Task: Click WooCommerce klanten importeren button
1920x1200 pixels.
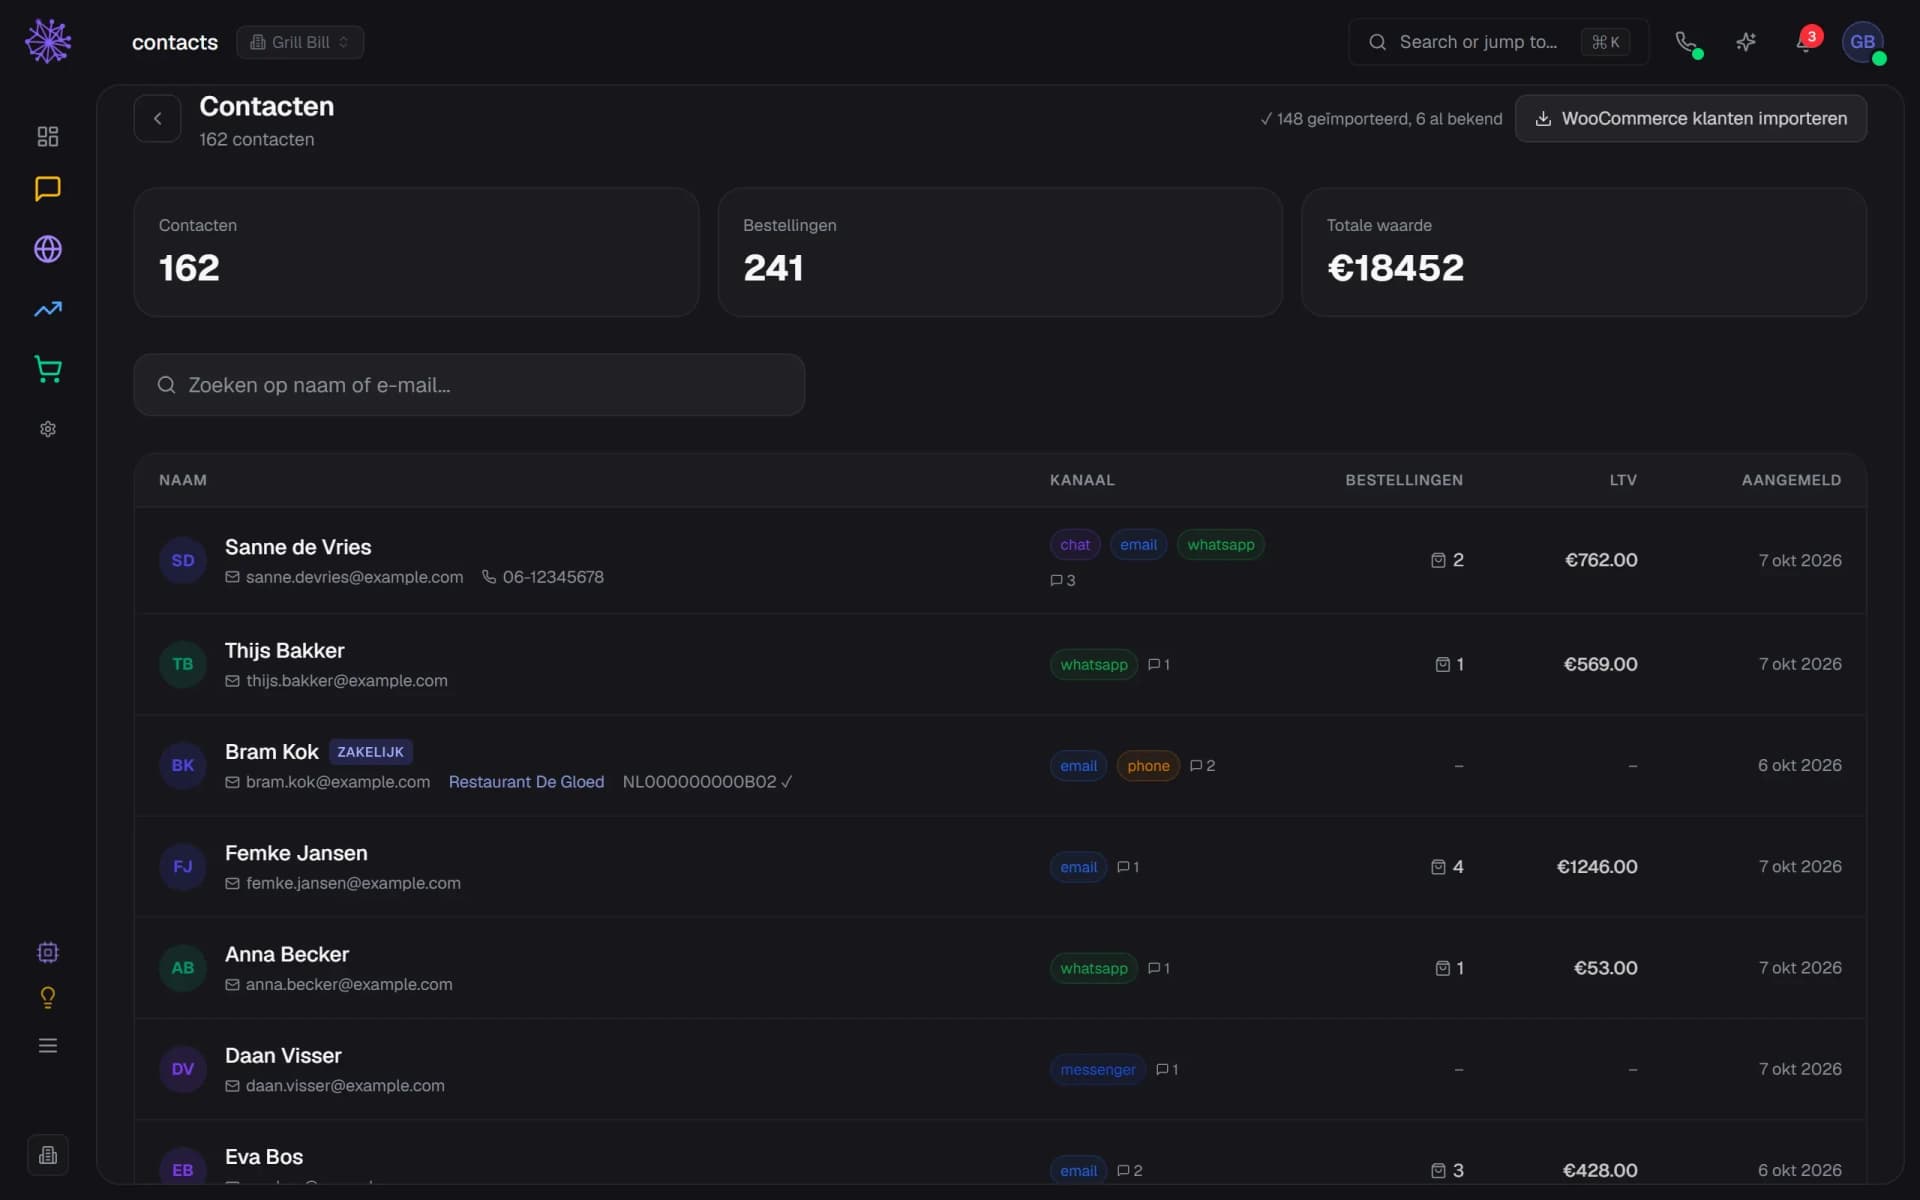Action: 1691,118
